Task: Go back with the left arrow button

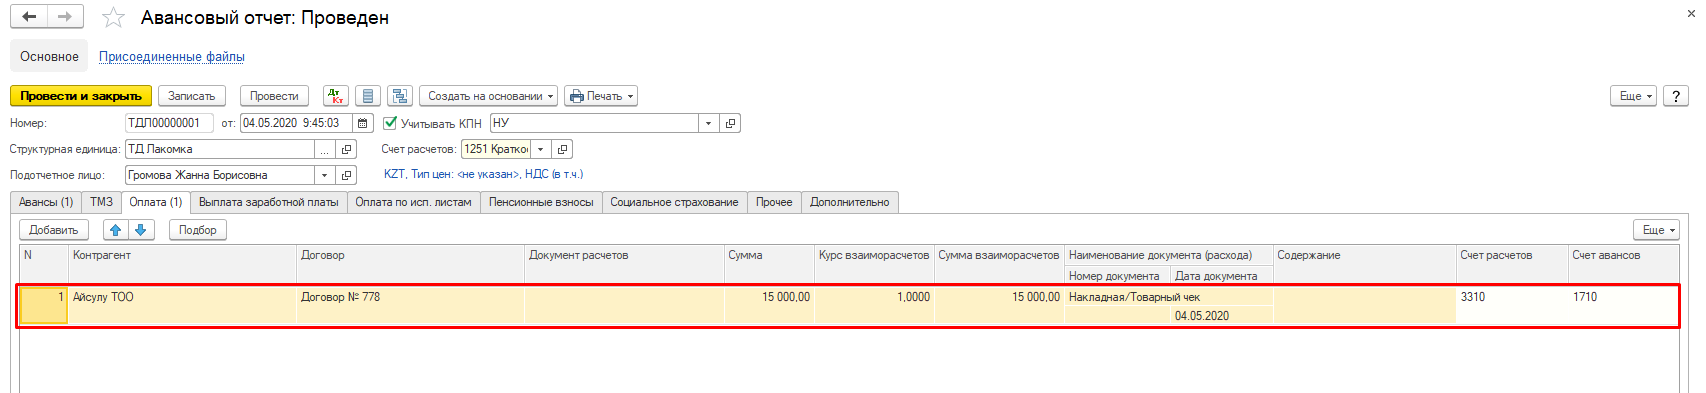Action: coord(29,17)
